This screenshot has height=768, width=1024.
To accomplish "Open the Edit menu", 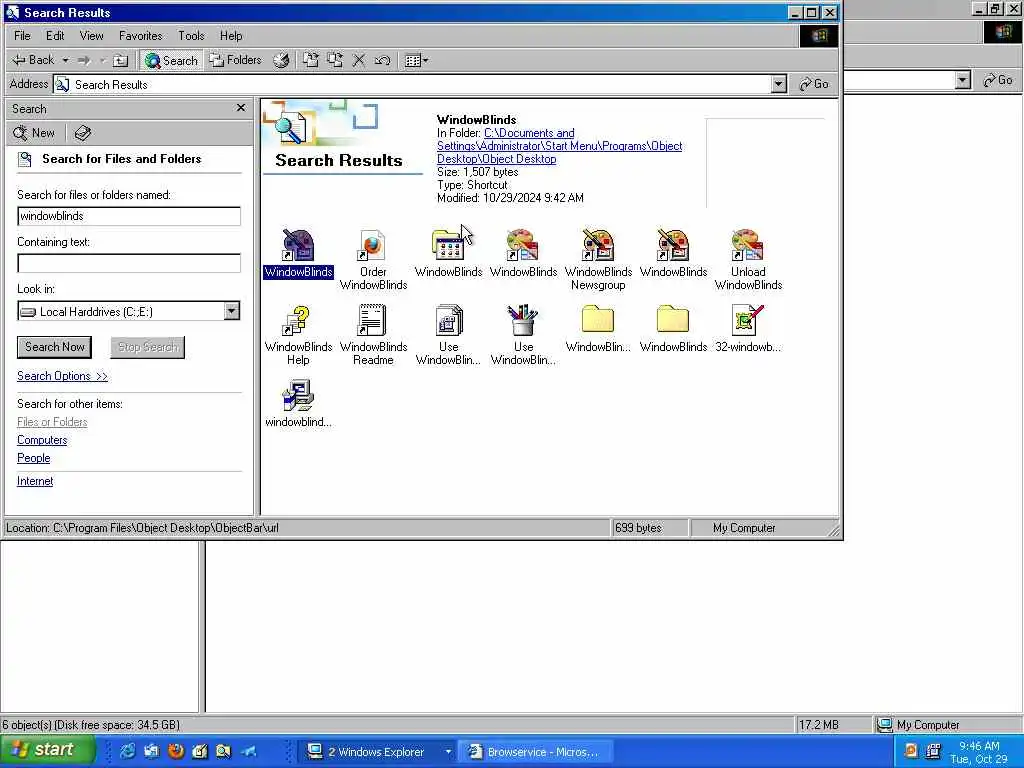I will pyautogui.click(x=55, y=35).
